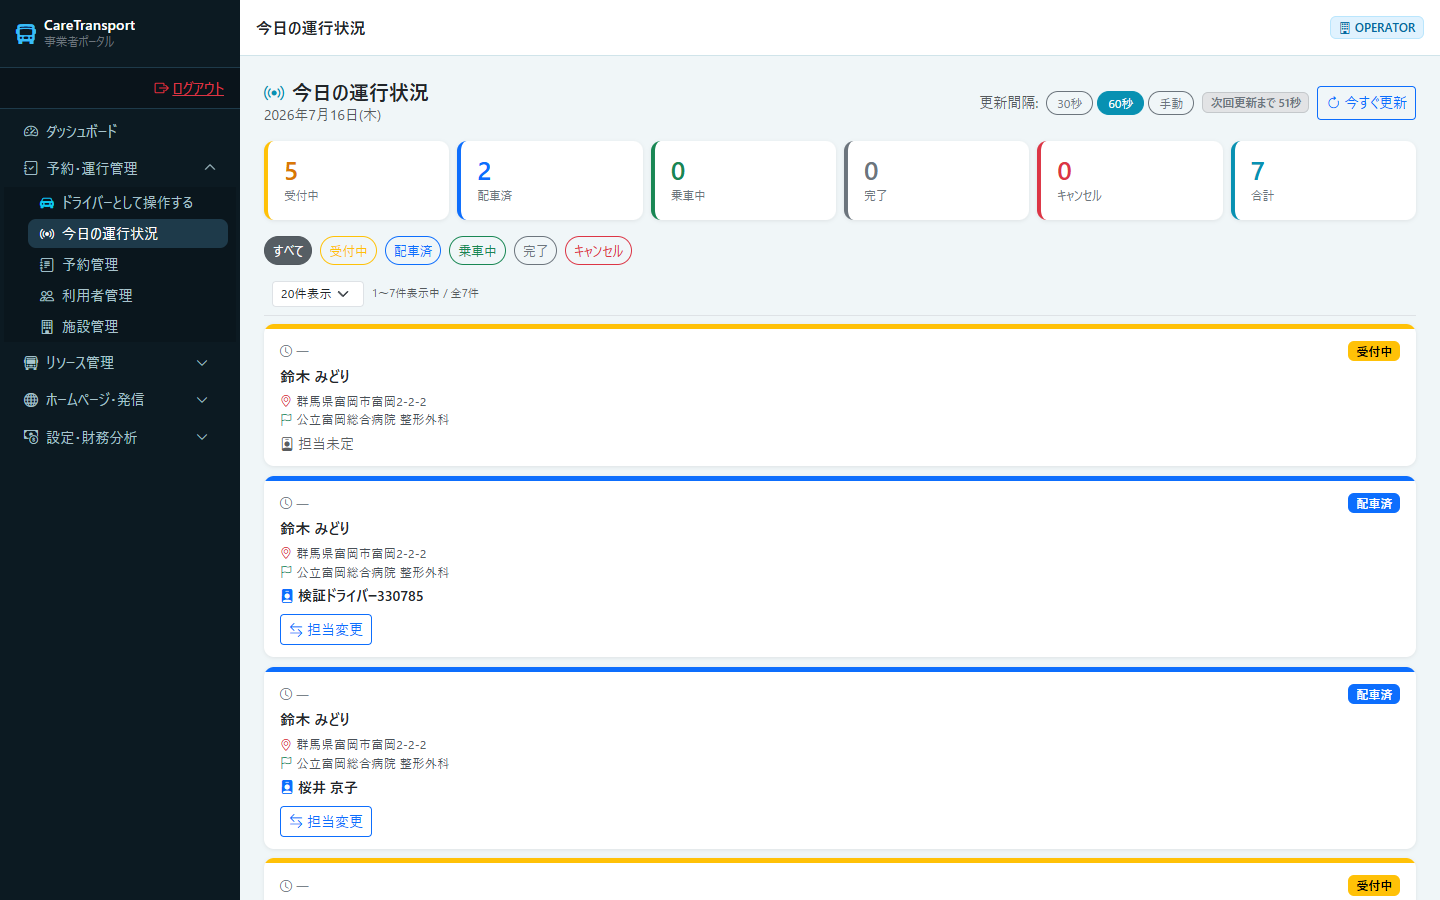Image resolution: width=1440 pixels, height=900 pixels.
Task: Click the swap icon in 検証ドライバー's 担当変更 button
Action: pos(296,630)
